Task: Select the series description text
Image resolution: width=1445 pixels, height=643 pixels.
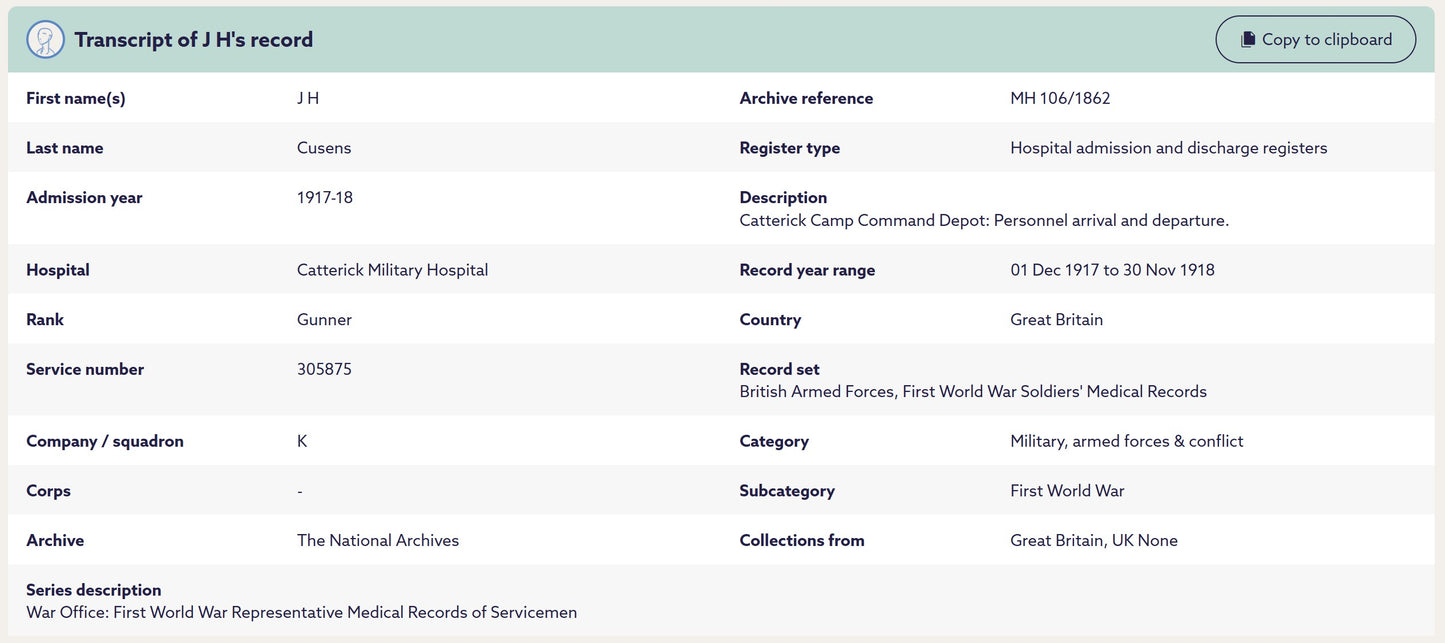Action: 302,613
